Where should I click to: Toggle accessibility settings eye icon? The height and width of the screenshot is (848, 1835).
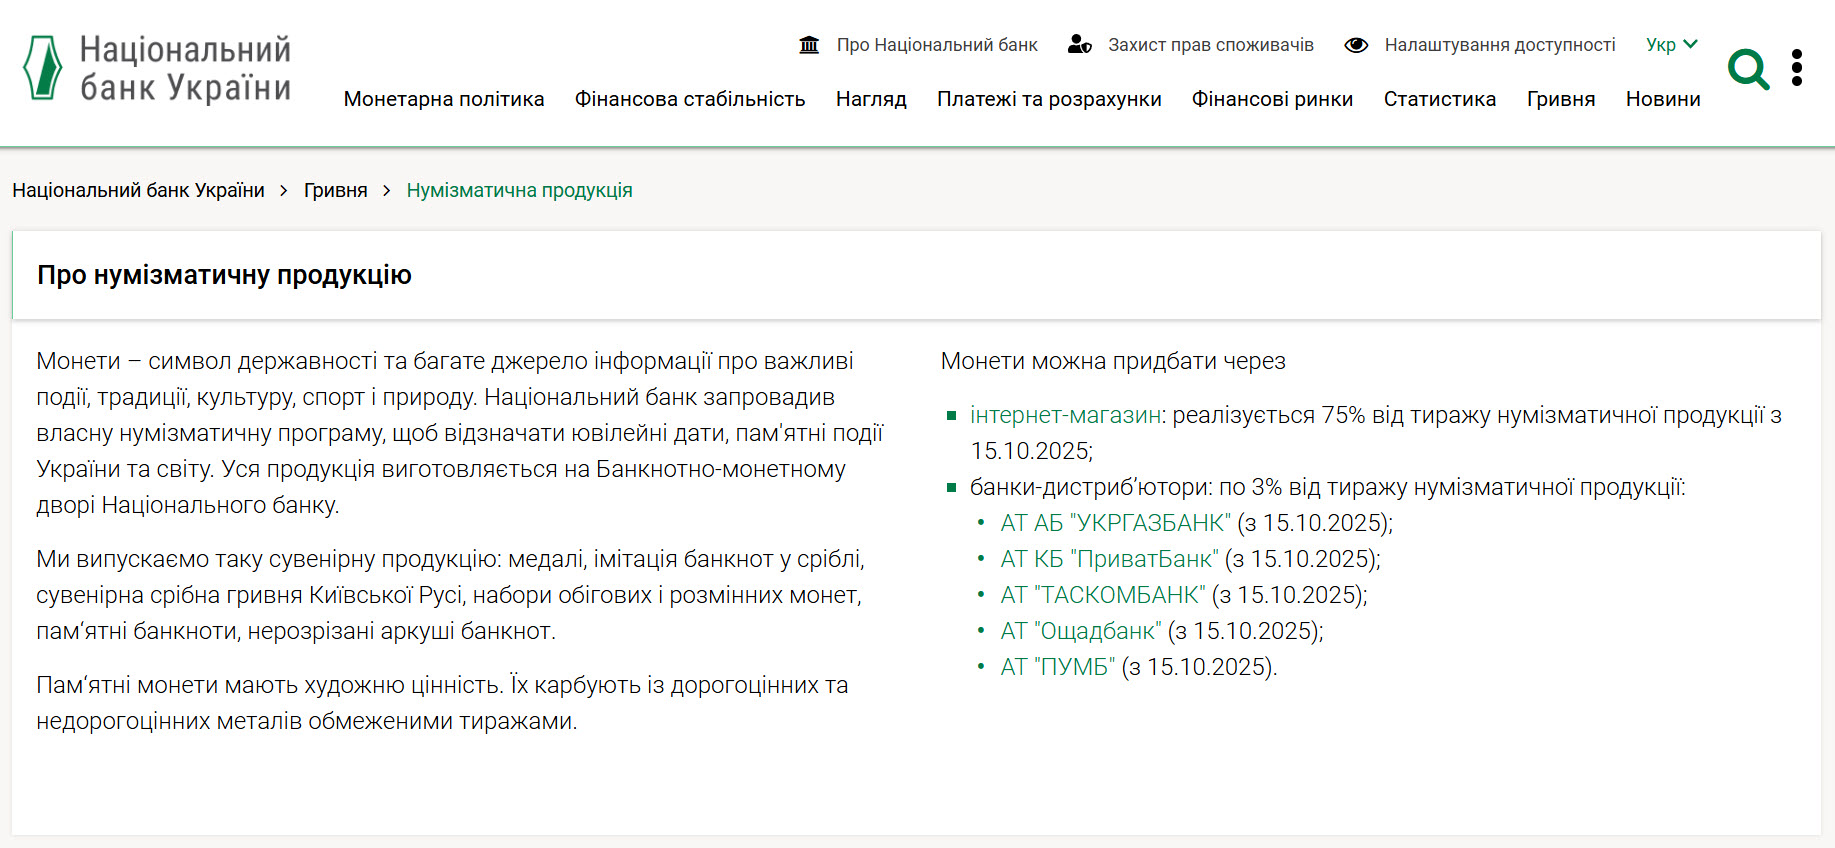click(x=1356, y=45)
